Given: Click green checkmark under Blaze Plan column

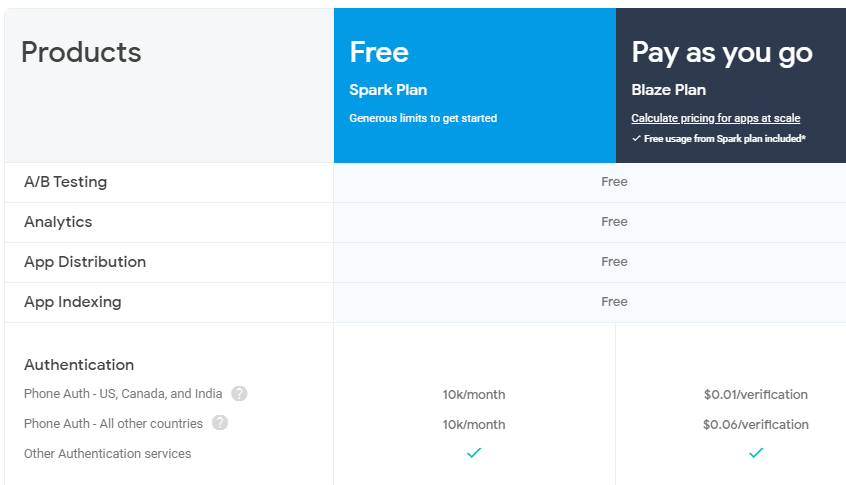Looking at the screenshot, I should pyautogui.click(x=756, y=453).
